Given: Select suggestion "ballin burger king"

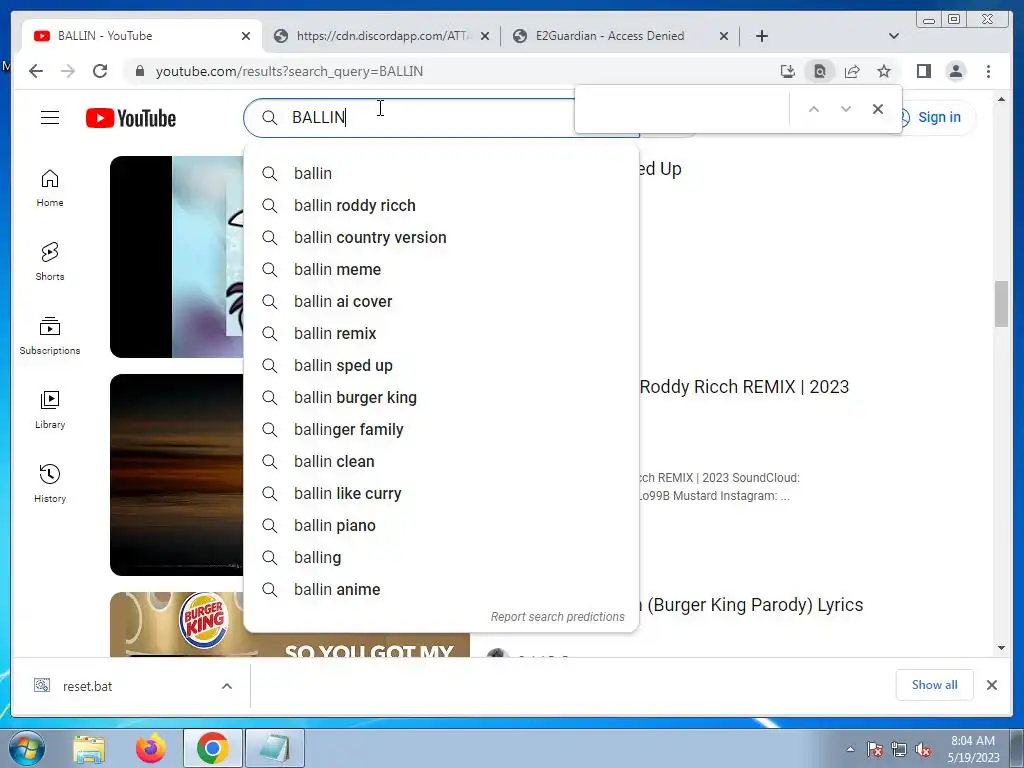Looking at the screenshot, I should (441, 397).
